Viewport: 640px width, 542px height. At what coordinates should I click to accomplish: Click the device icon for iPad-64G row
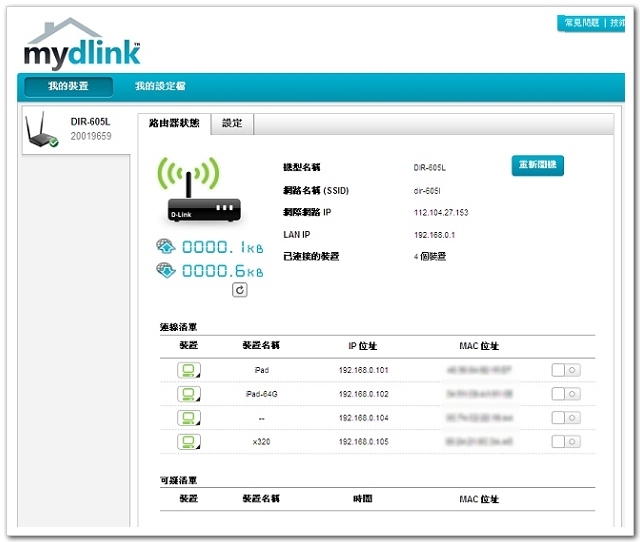tap(189, 394)
